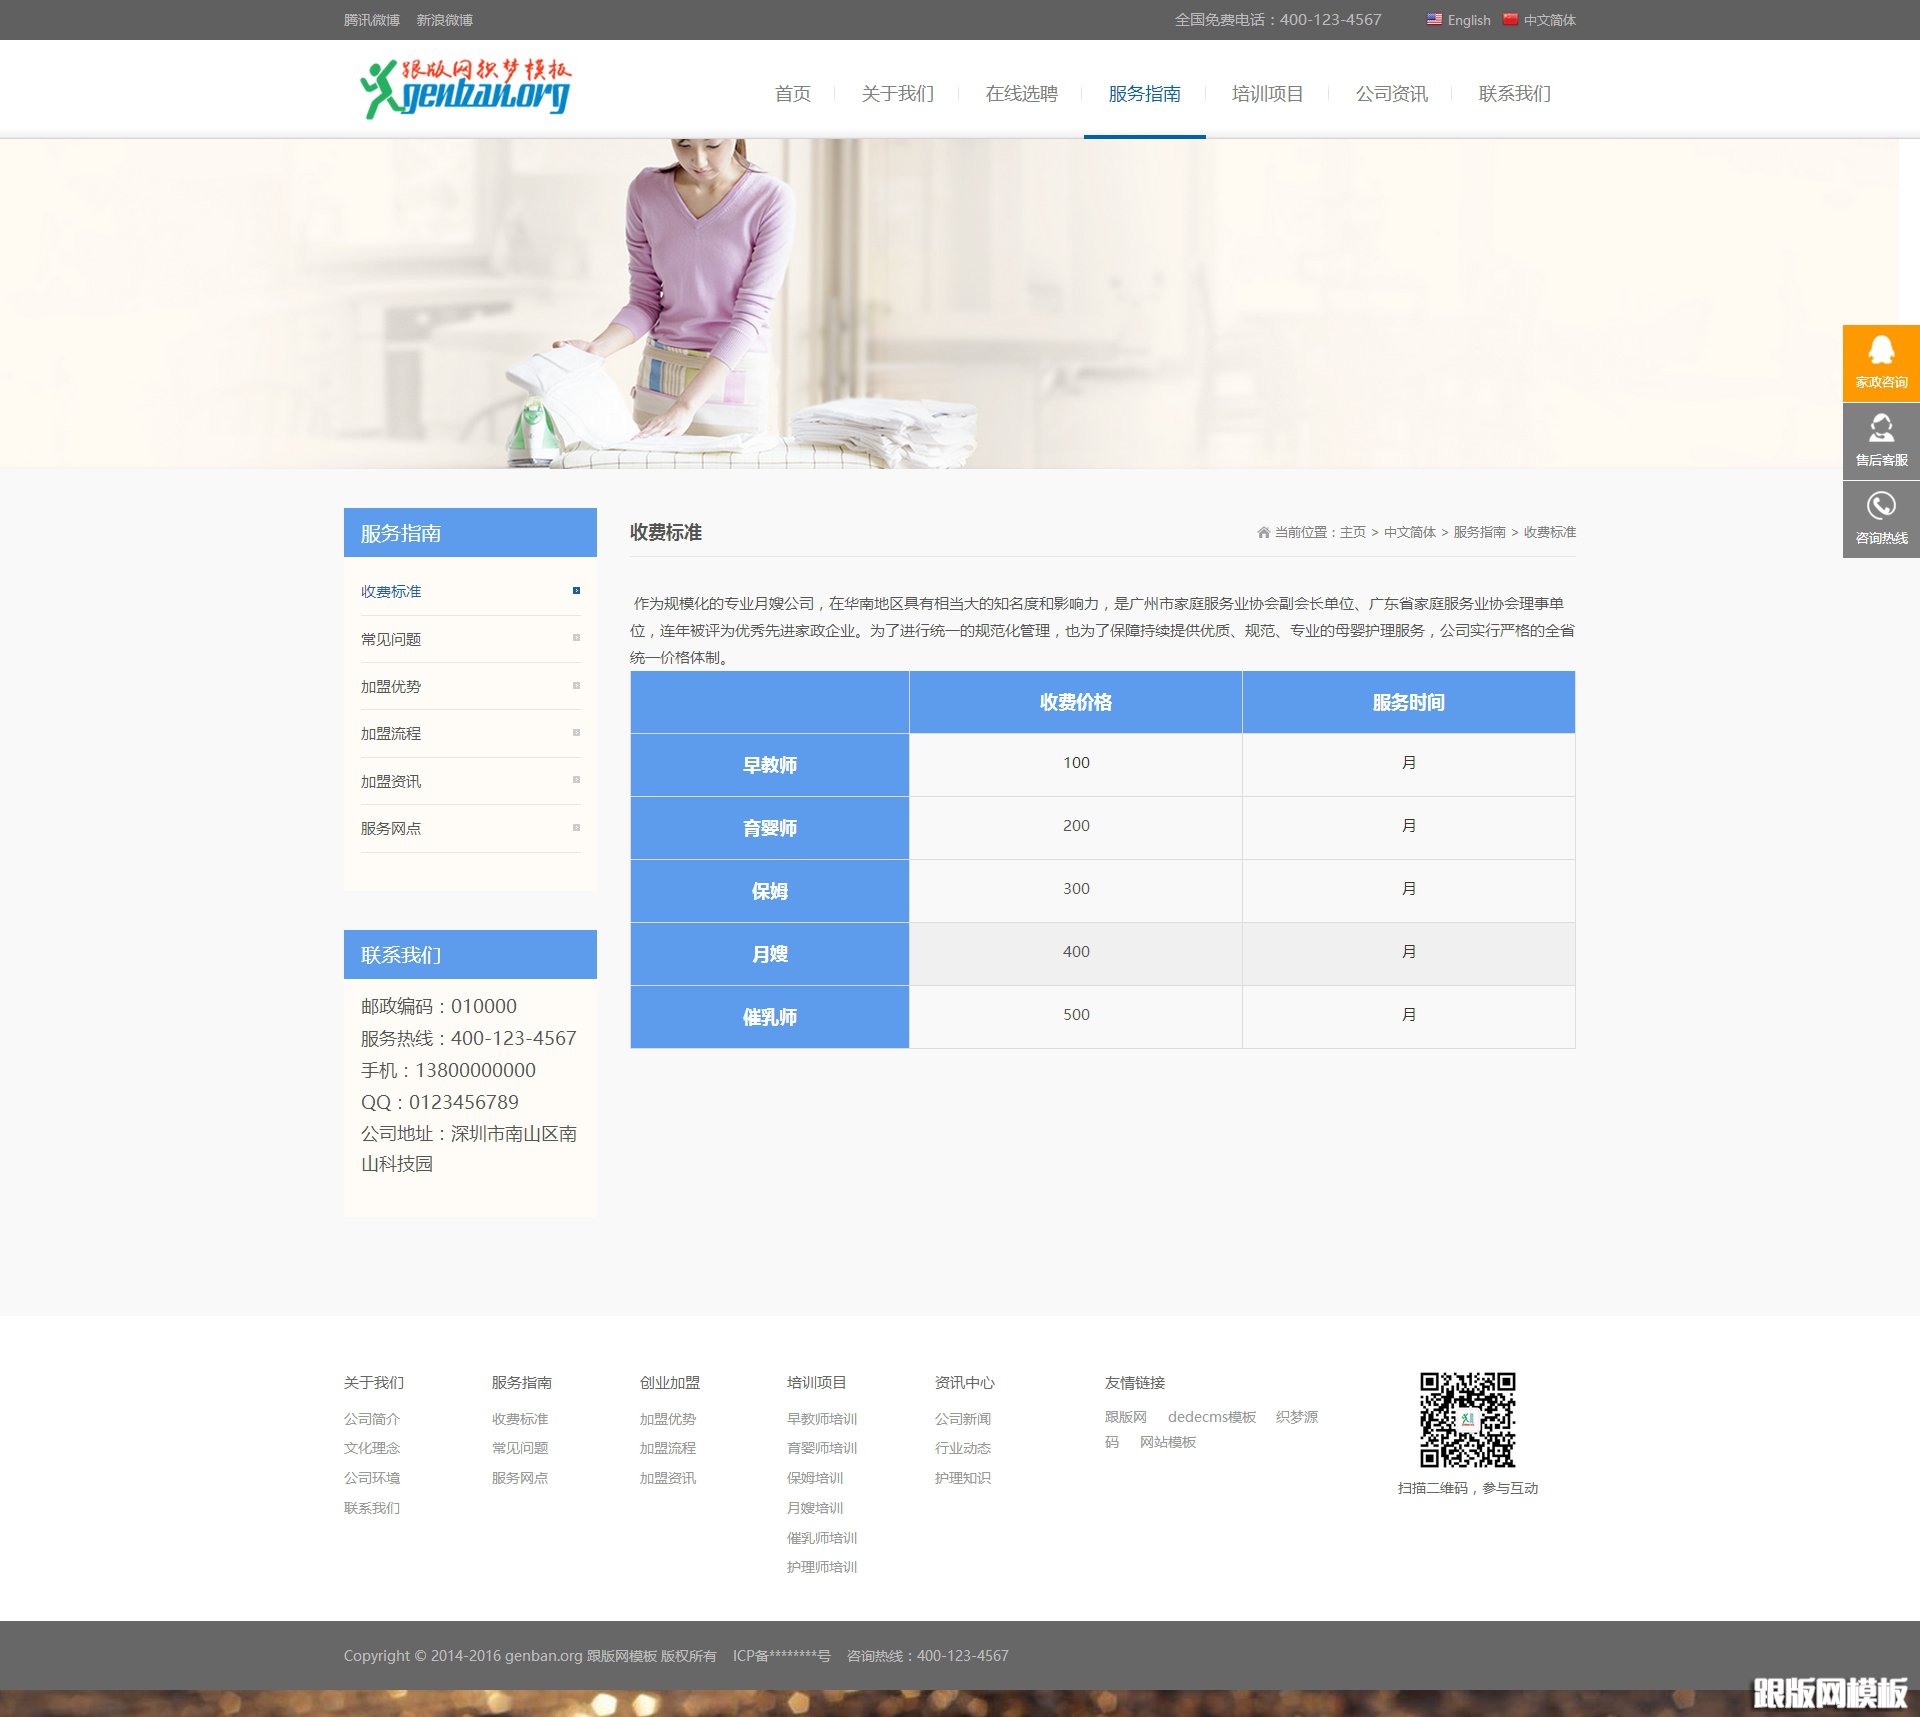
Task: Open the 服务指南 navigation tab
Action: (1144, 94)
